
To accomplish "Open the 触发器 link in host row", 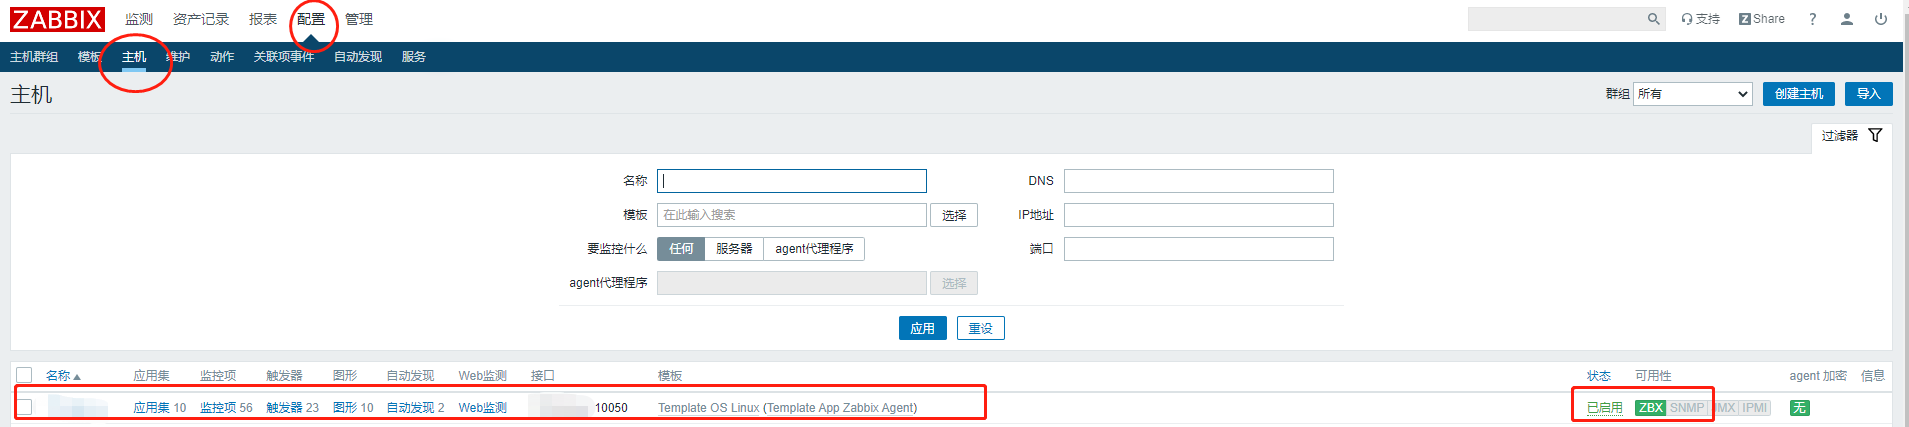I will (284, 408).
